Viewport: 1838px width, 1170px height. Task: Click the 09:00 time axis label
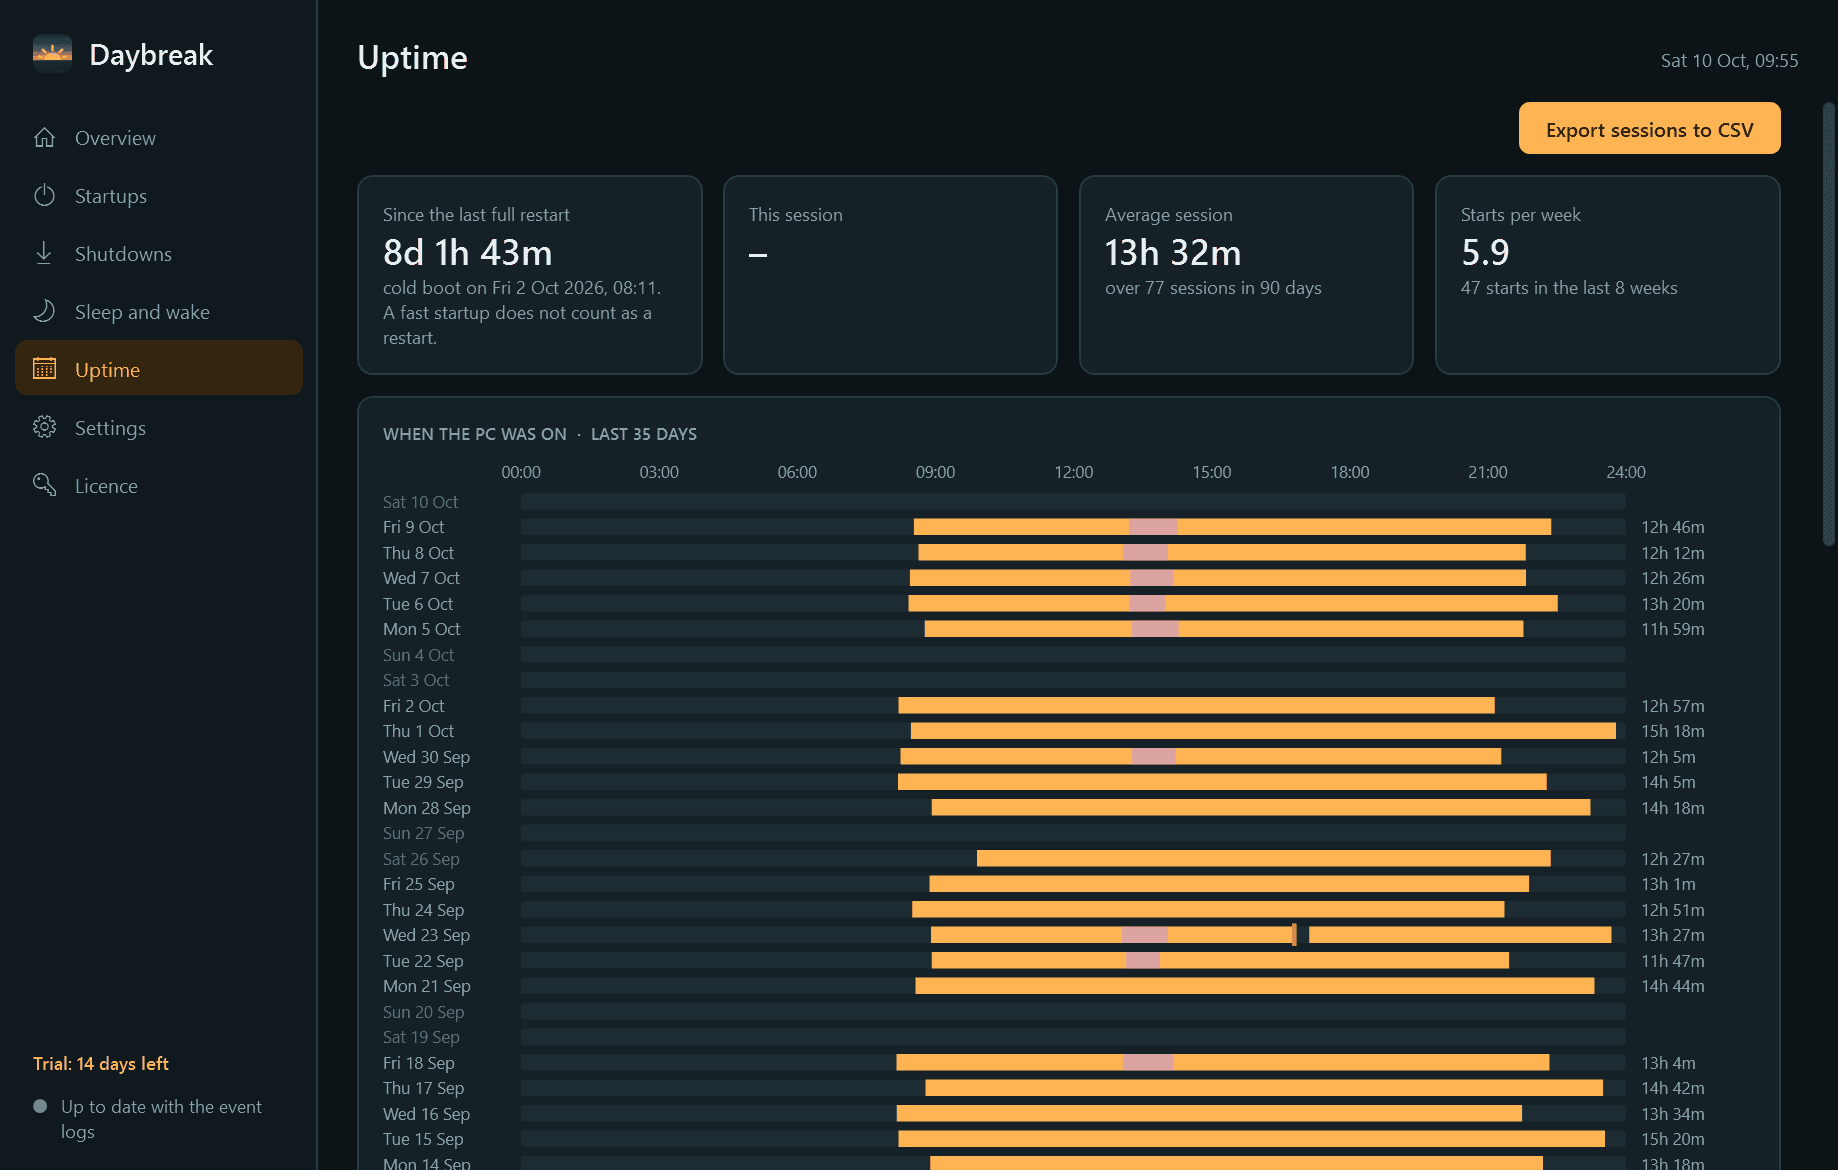(x=935, y=472)
